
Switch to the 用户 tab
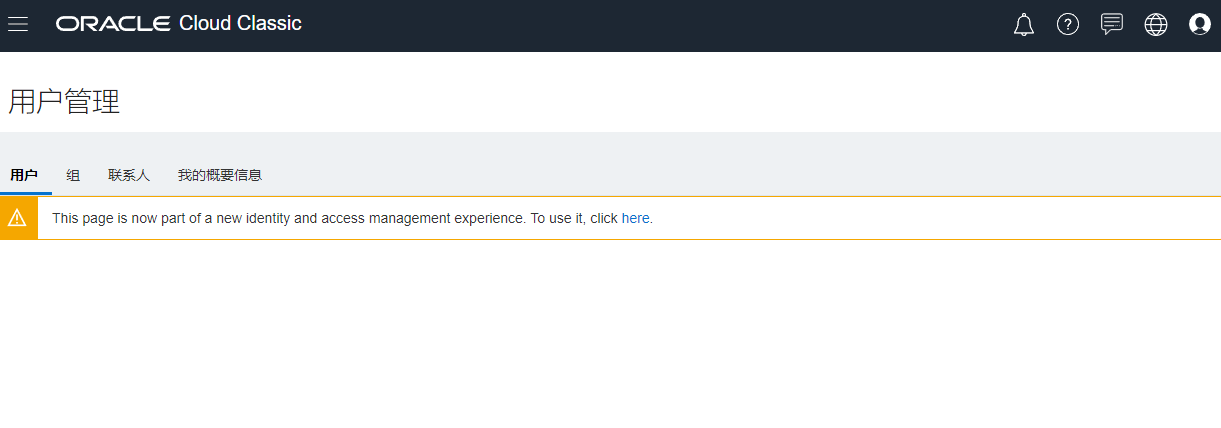[x=24, y=175]
